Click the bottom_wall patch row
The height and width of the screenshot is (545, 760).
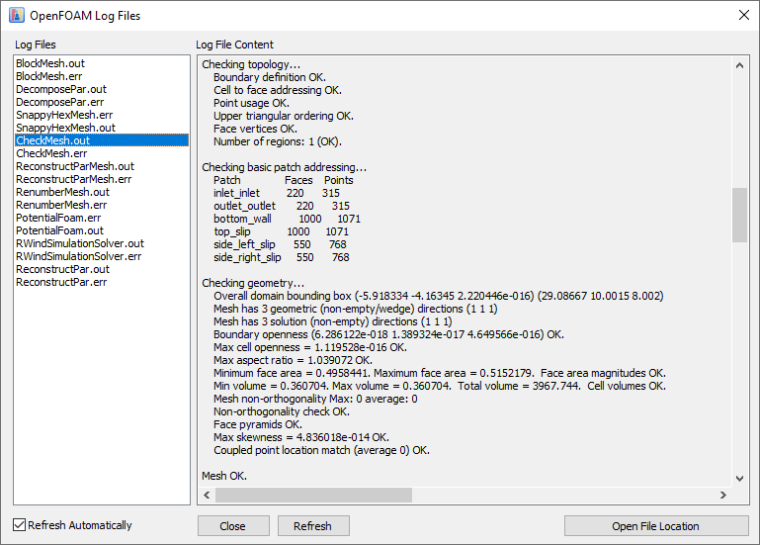[287, 219]
